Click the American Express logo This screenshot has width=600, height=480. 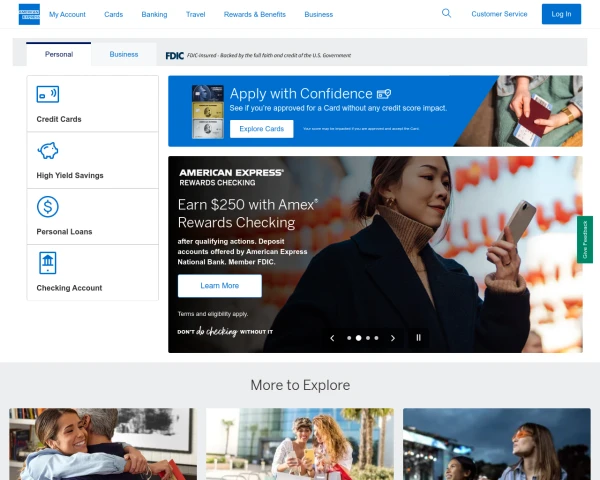pos(29,14)
